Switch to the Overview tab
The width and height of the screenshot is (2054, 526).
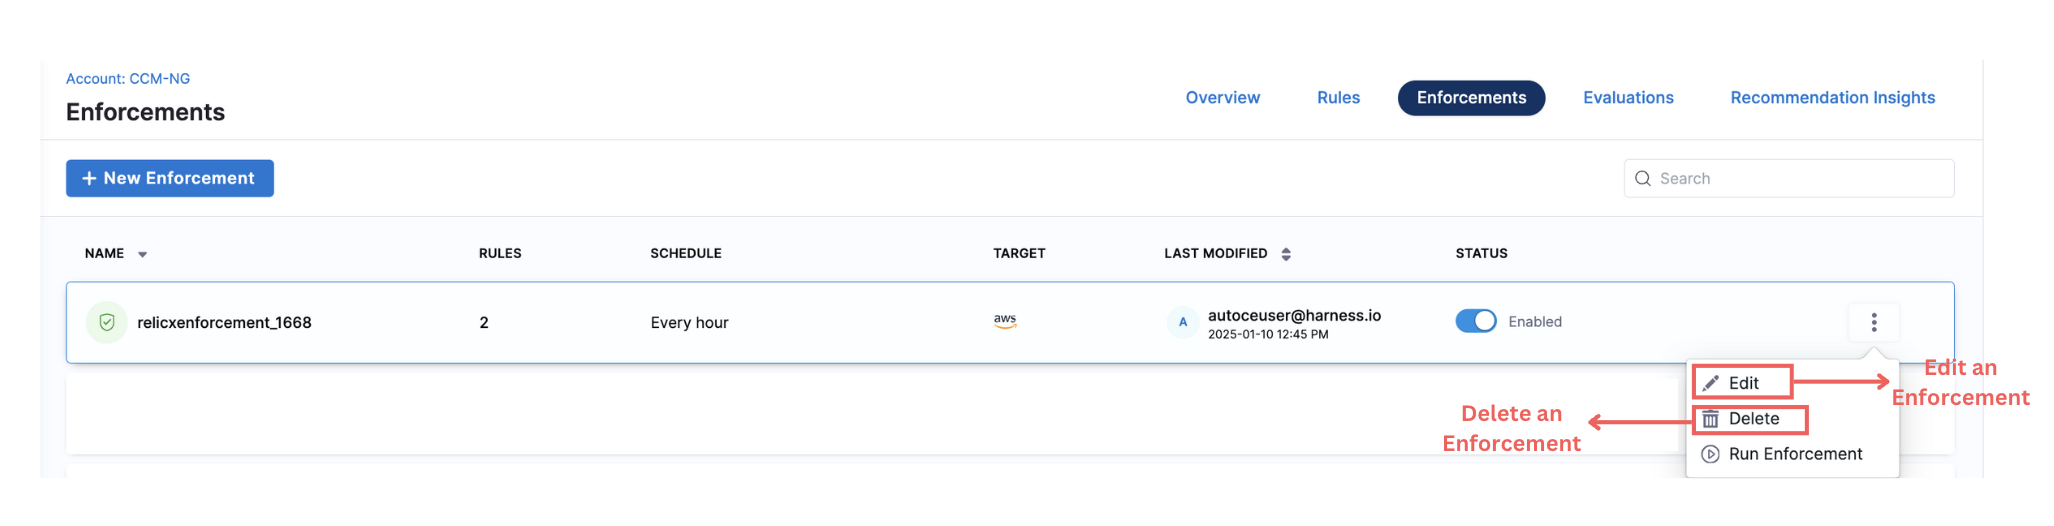1222,98
